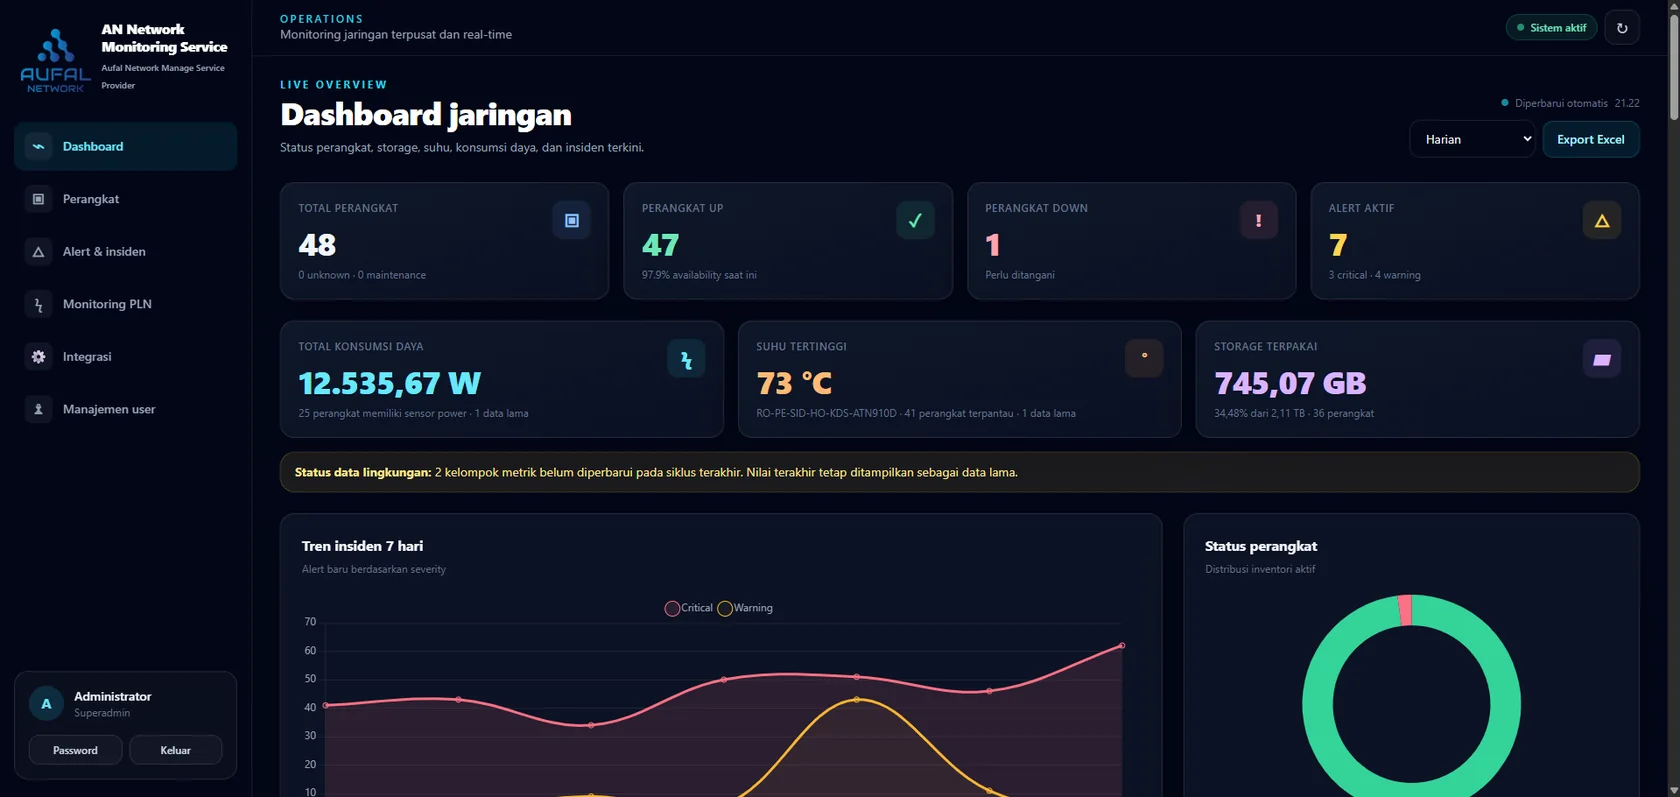Click the Administrator avatar circle
The height and width of the screenshot is (797, 1680).
pos(46,704)
